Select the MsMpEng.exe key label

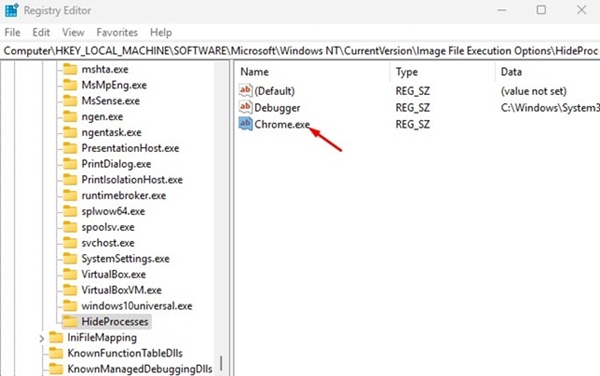pos(114,85)
